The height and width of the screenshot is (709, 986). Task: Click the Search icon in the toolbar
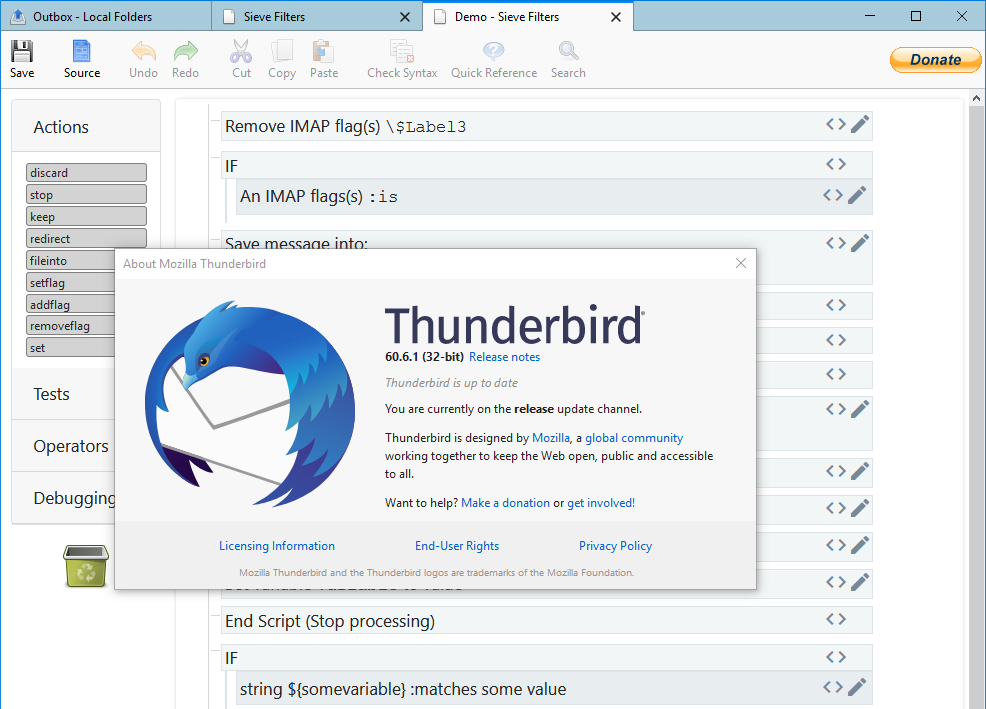point(567,58)
